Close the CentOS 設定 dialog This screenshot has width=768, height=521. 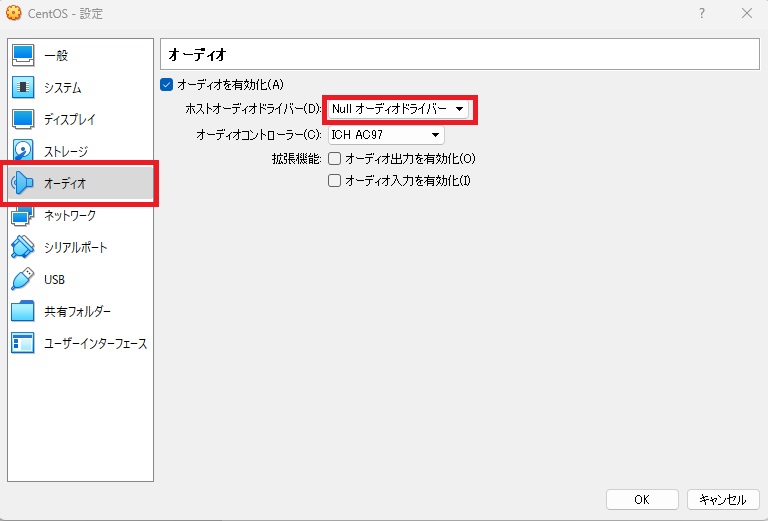point(747,13)
